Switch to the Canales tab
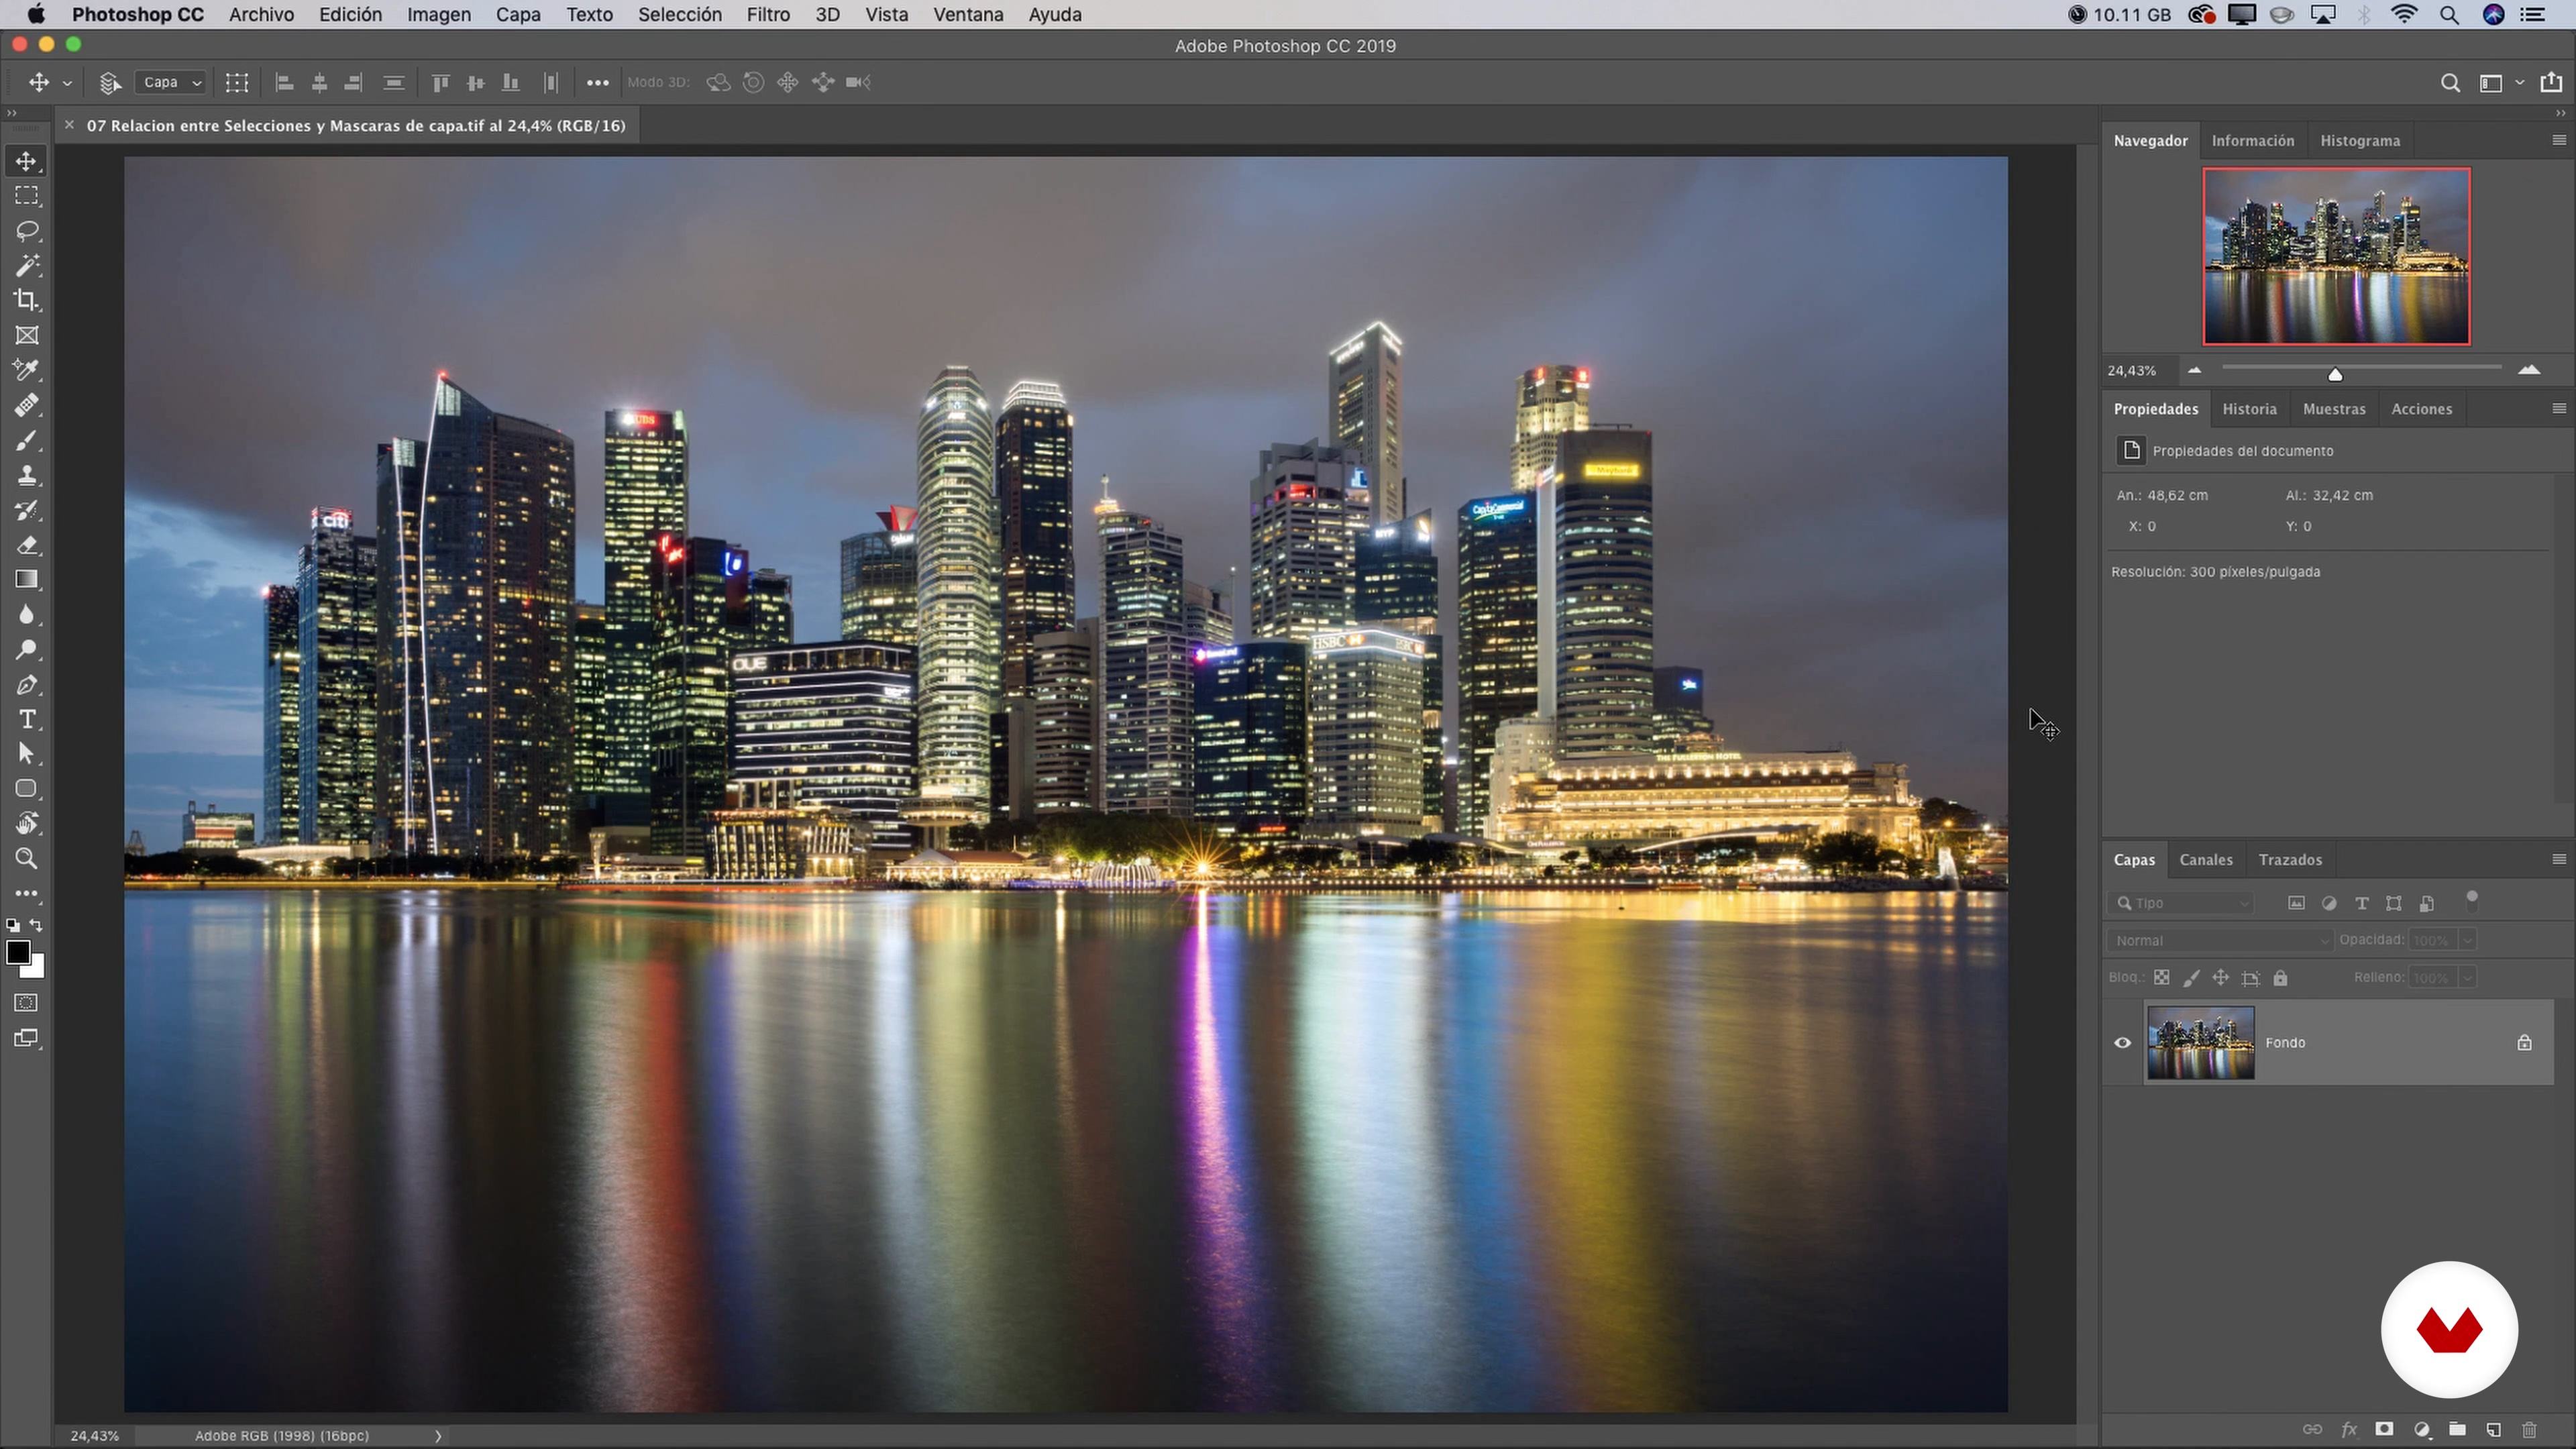The image size is (2576, 1449). [x=2205, y=860]
